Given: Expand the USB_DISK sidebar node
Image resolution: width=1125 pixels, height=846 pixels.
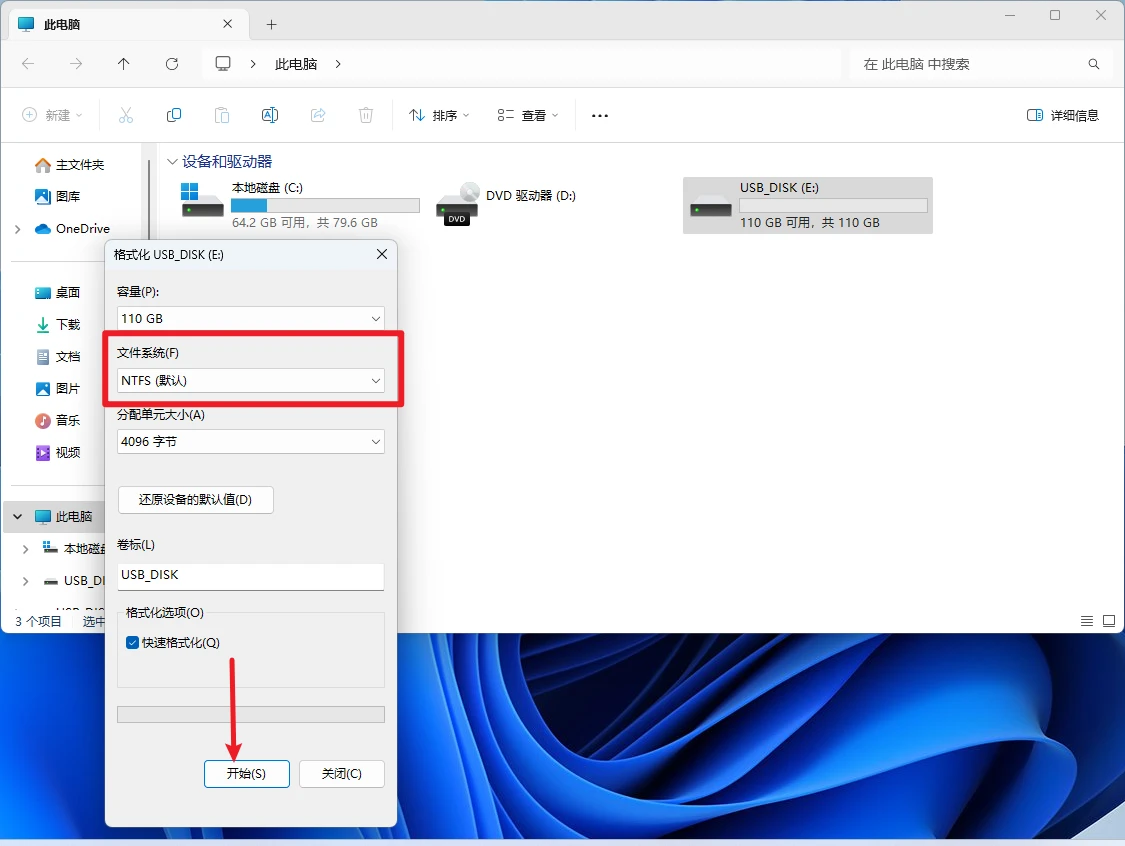Looking at the screenshot, I should coord(25,581).
